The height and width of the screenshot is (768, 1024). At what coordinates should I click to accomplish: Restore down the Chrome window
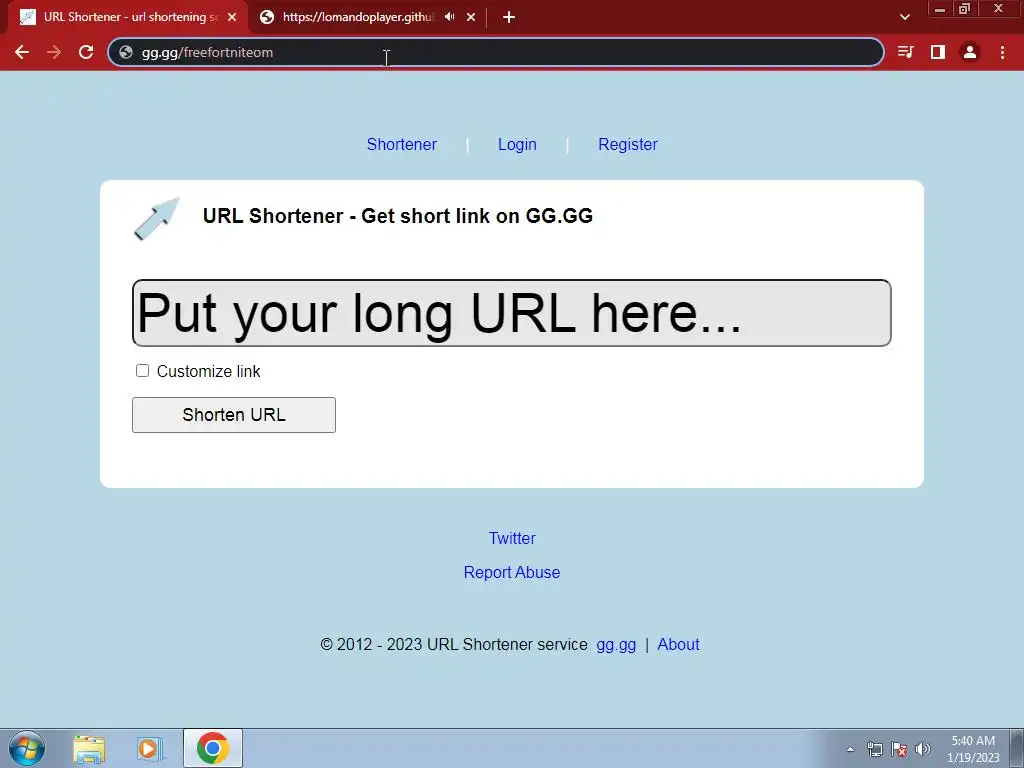point(964,9)
